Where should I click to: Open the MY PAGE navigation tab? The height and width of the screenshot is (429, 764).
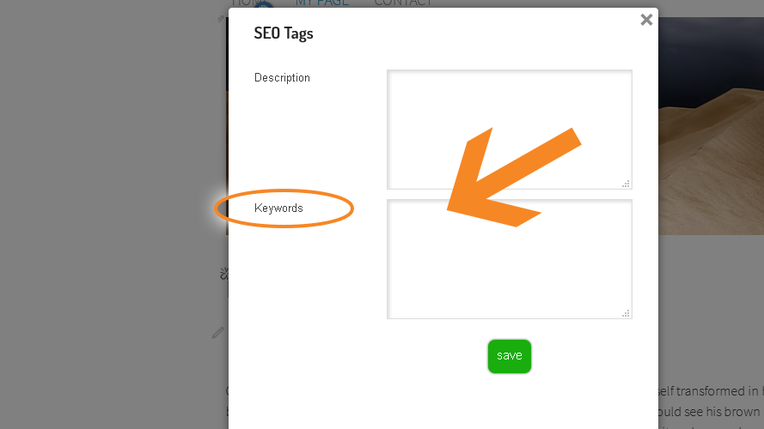(x=321, y=3)
